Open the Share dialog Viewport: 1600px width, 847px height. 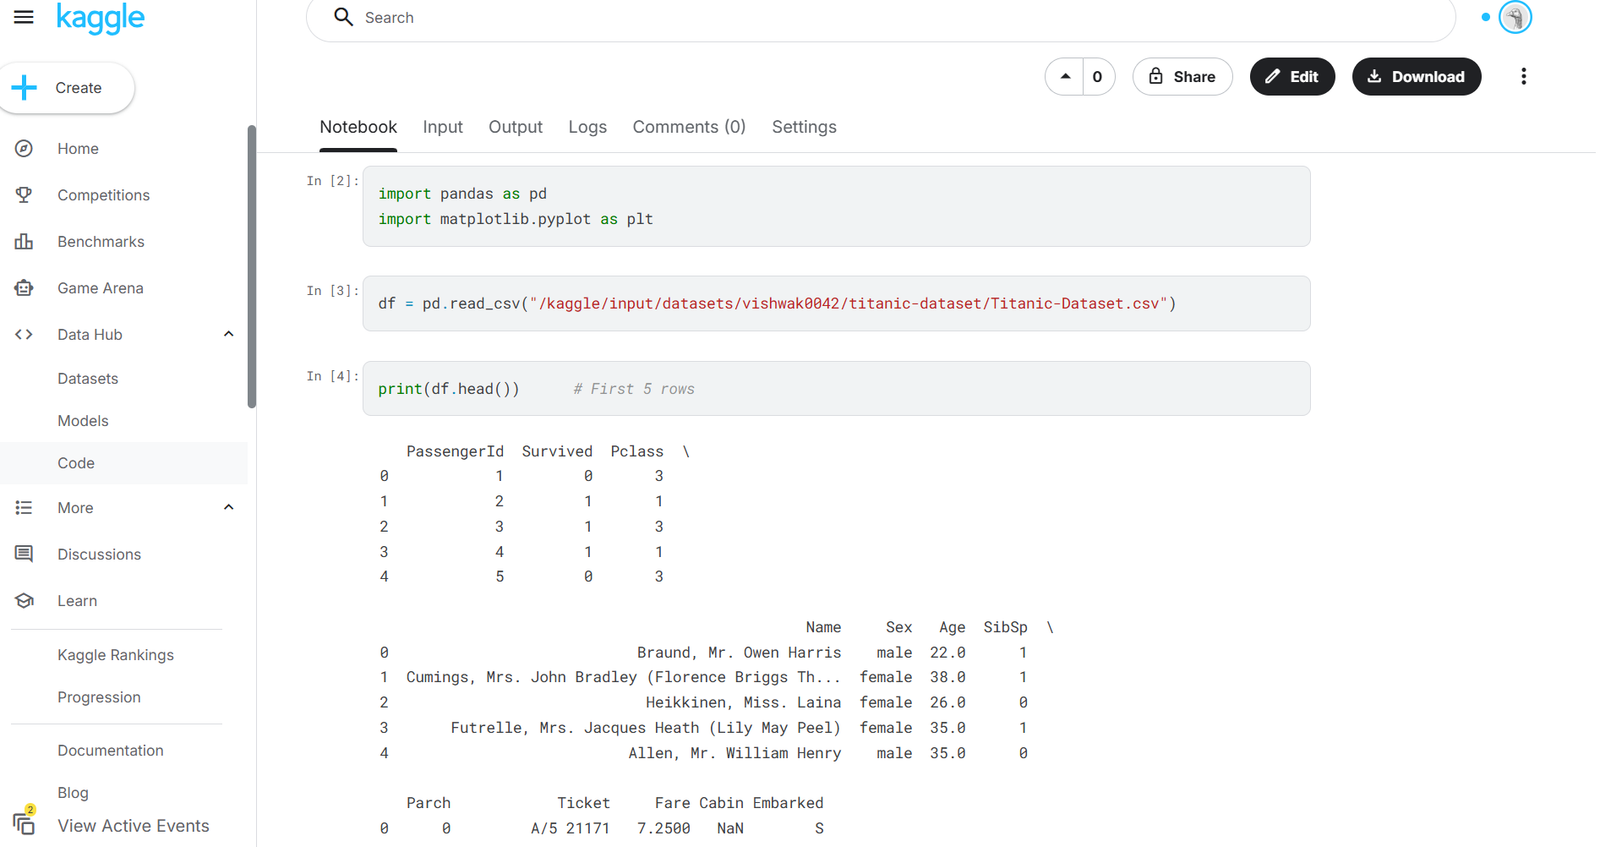1182,77
